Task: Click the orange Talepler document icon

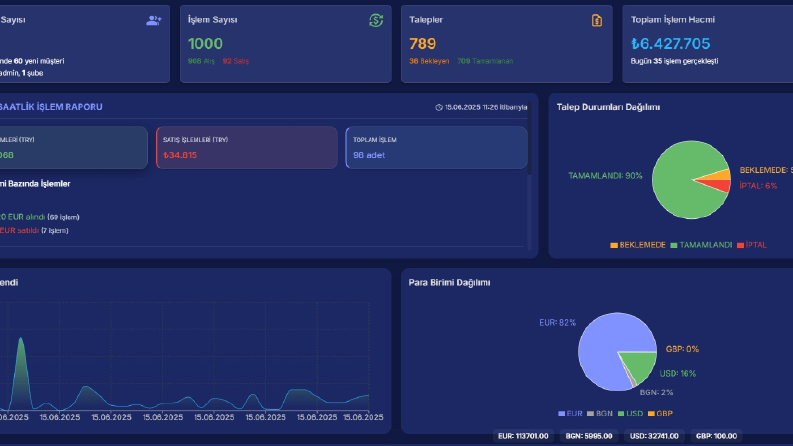Action: [597, 20]
